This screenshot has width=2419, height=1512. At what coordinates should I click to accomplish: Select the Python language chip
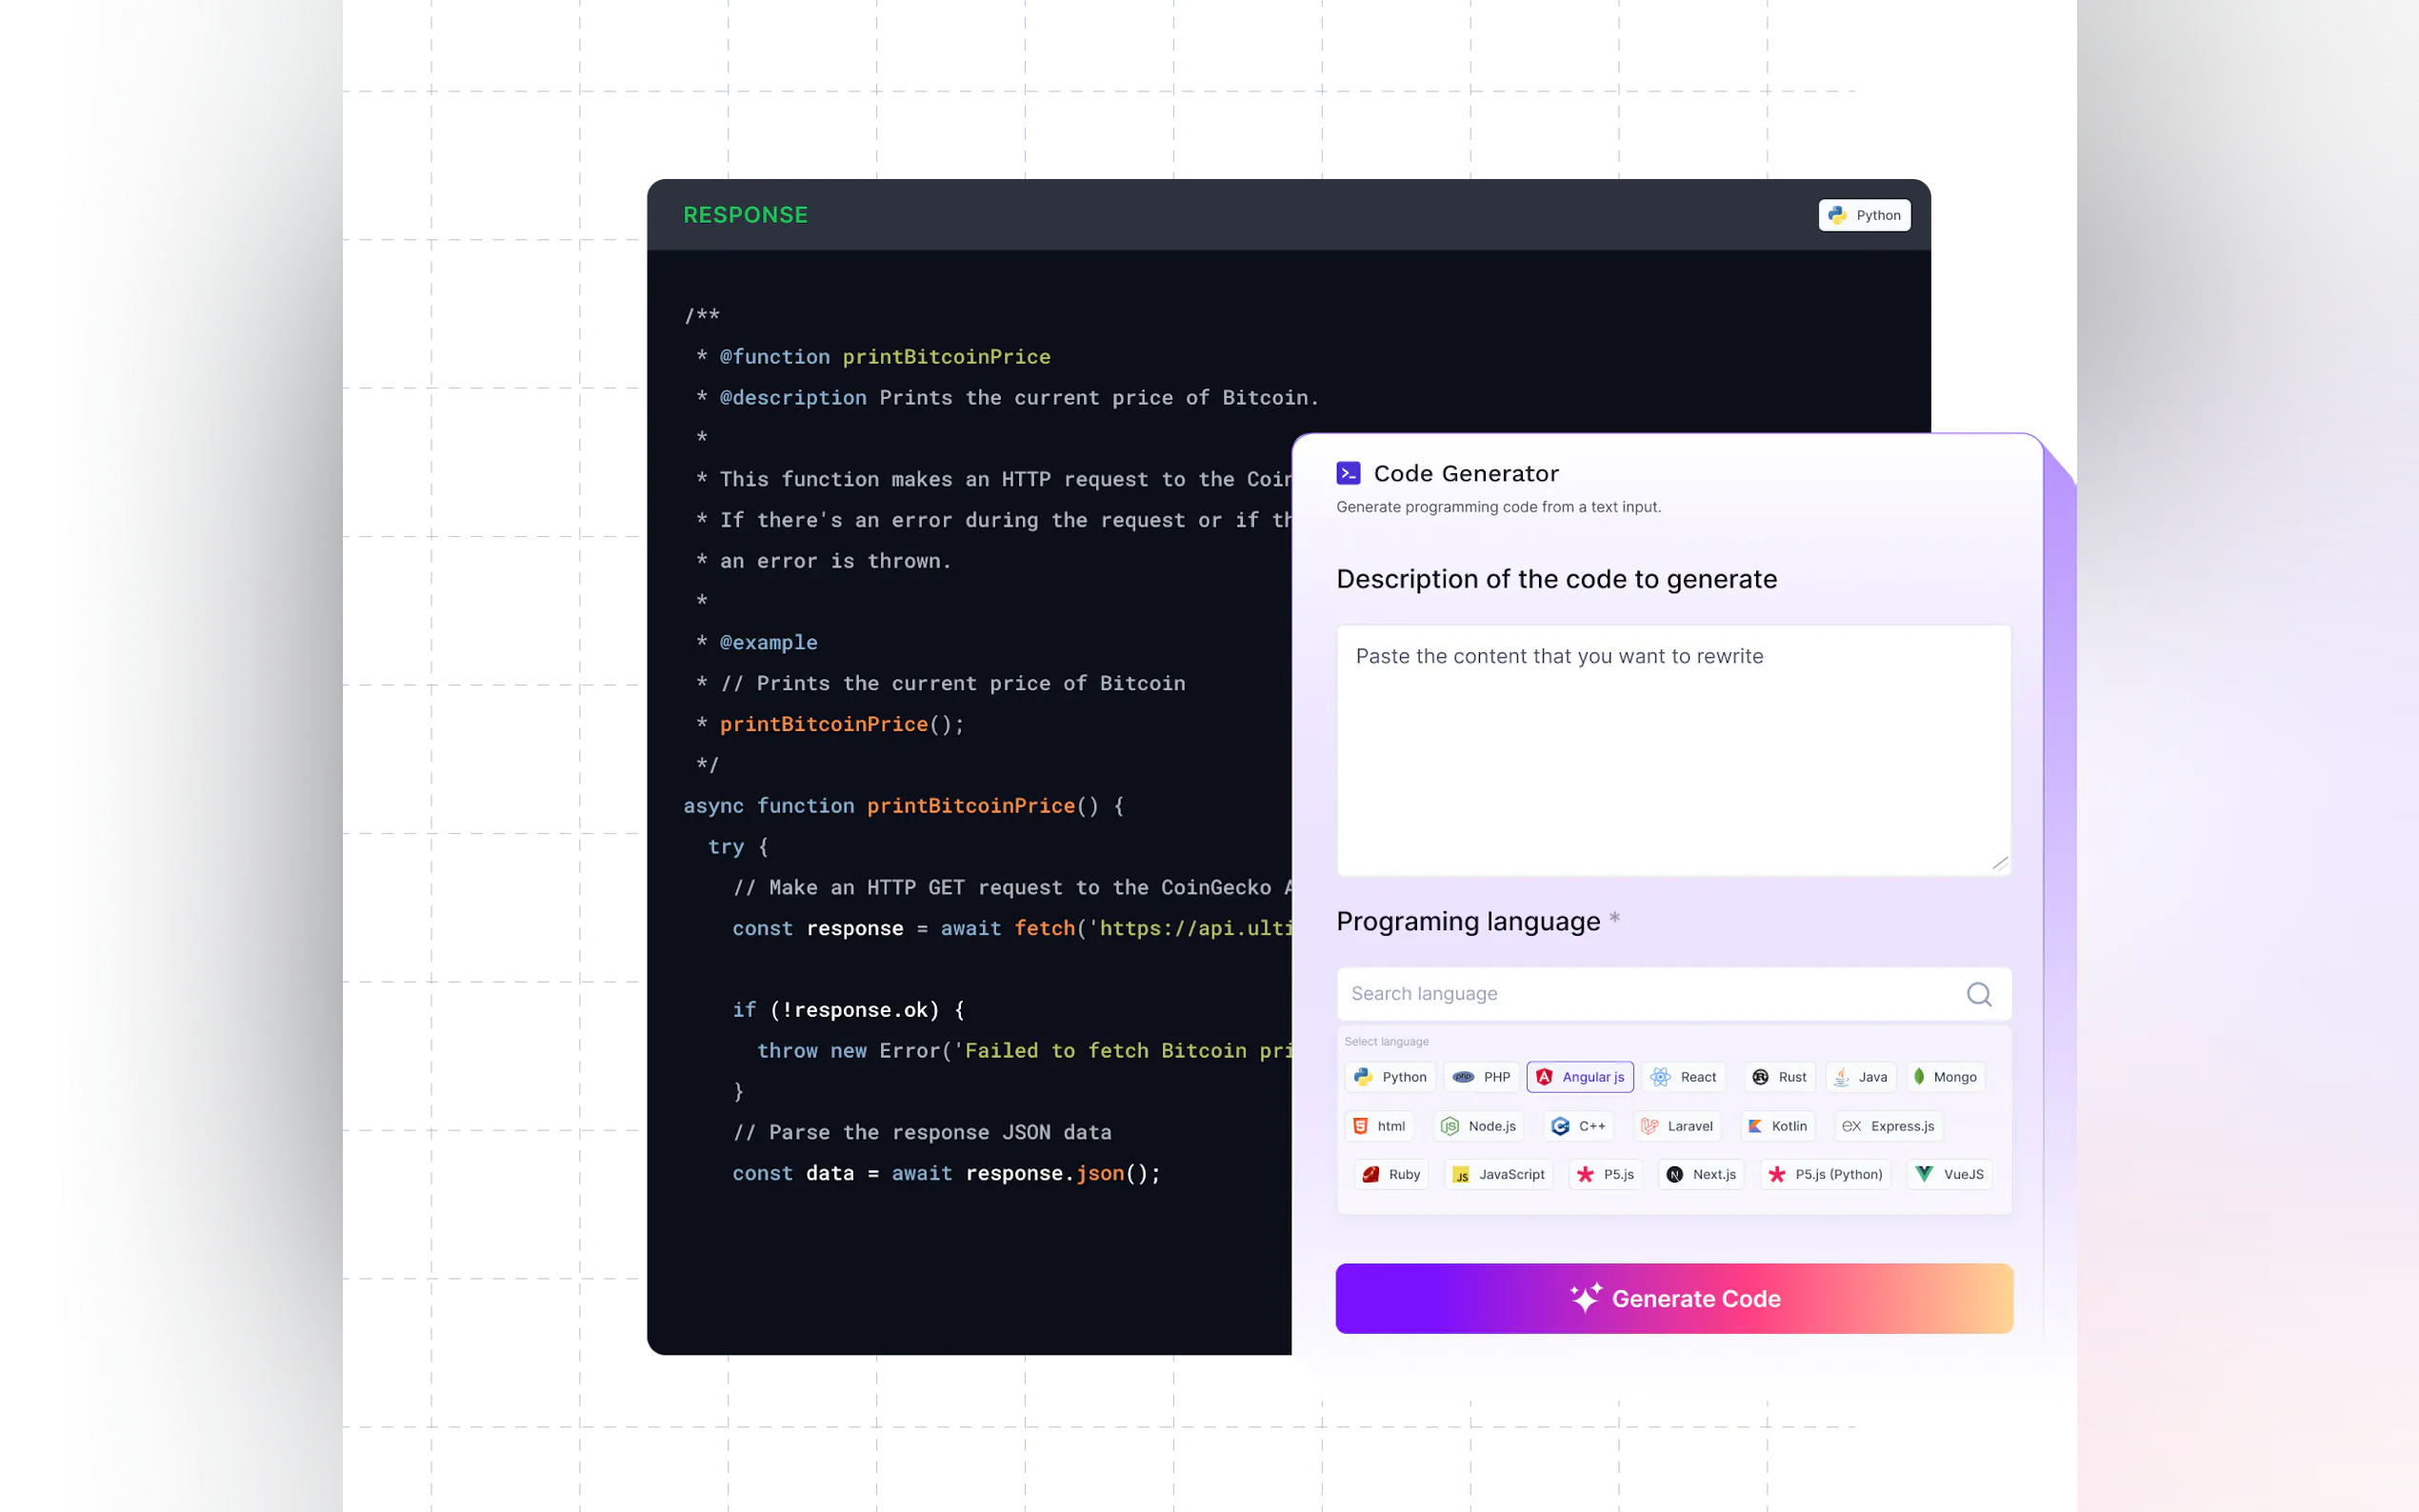(x=1390, y=1077)
